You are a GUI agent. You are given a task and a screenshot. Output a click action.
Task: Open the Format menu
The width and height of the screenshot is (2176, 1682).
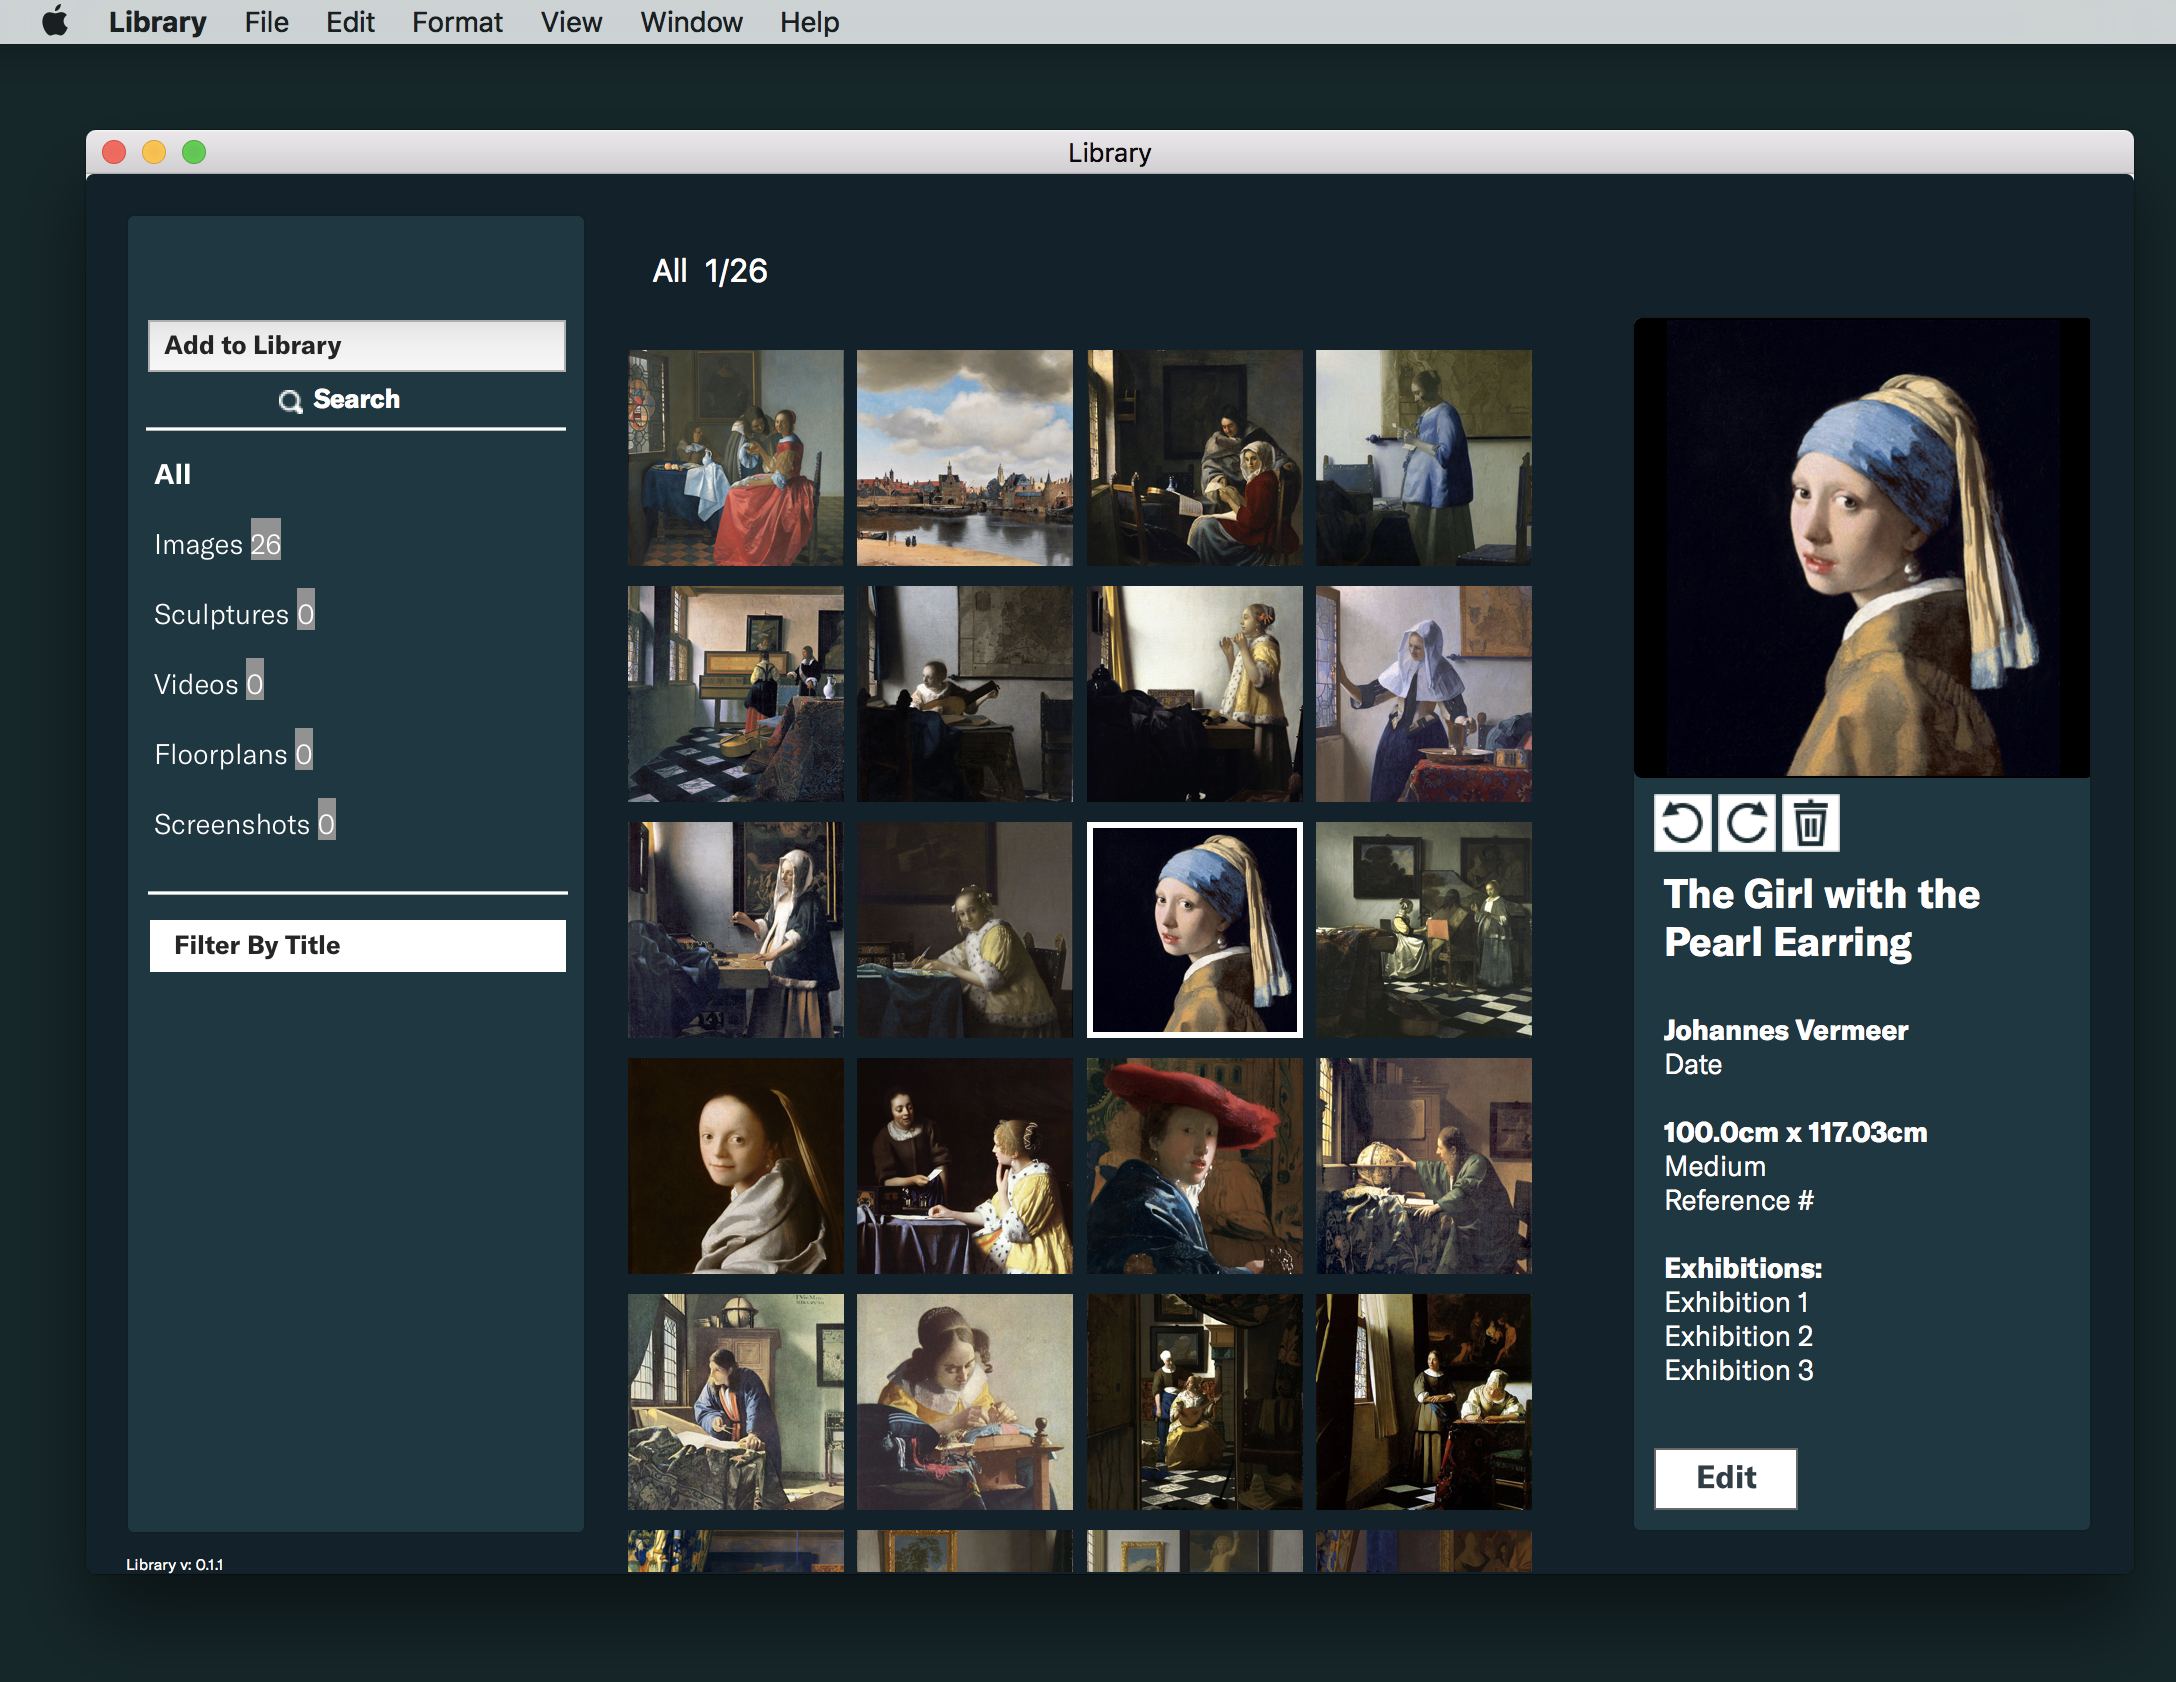coord(457,21)
